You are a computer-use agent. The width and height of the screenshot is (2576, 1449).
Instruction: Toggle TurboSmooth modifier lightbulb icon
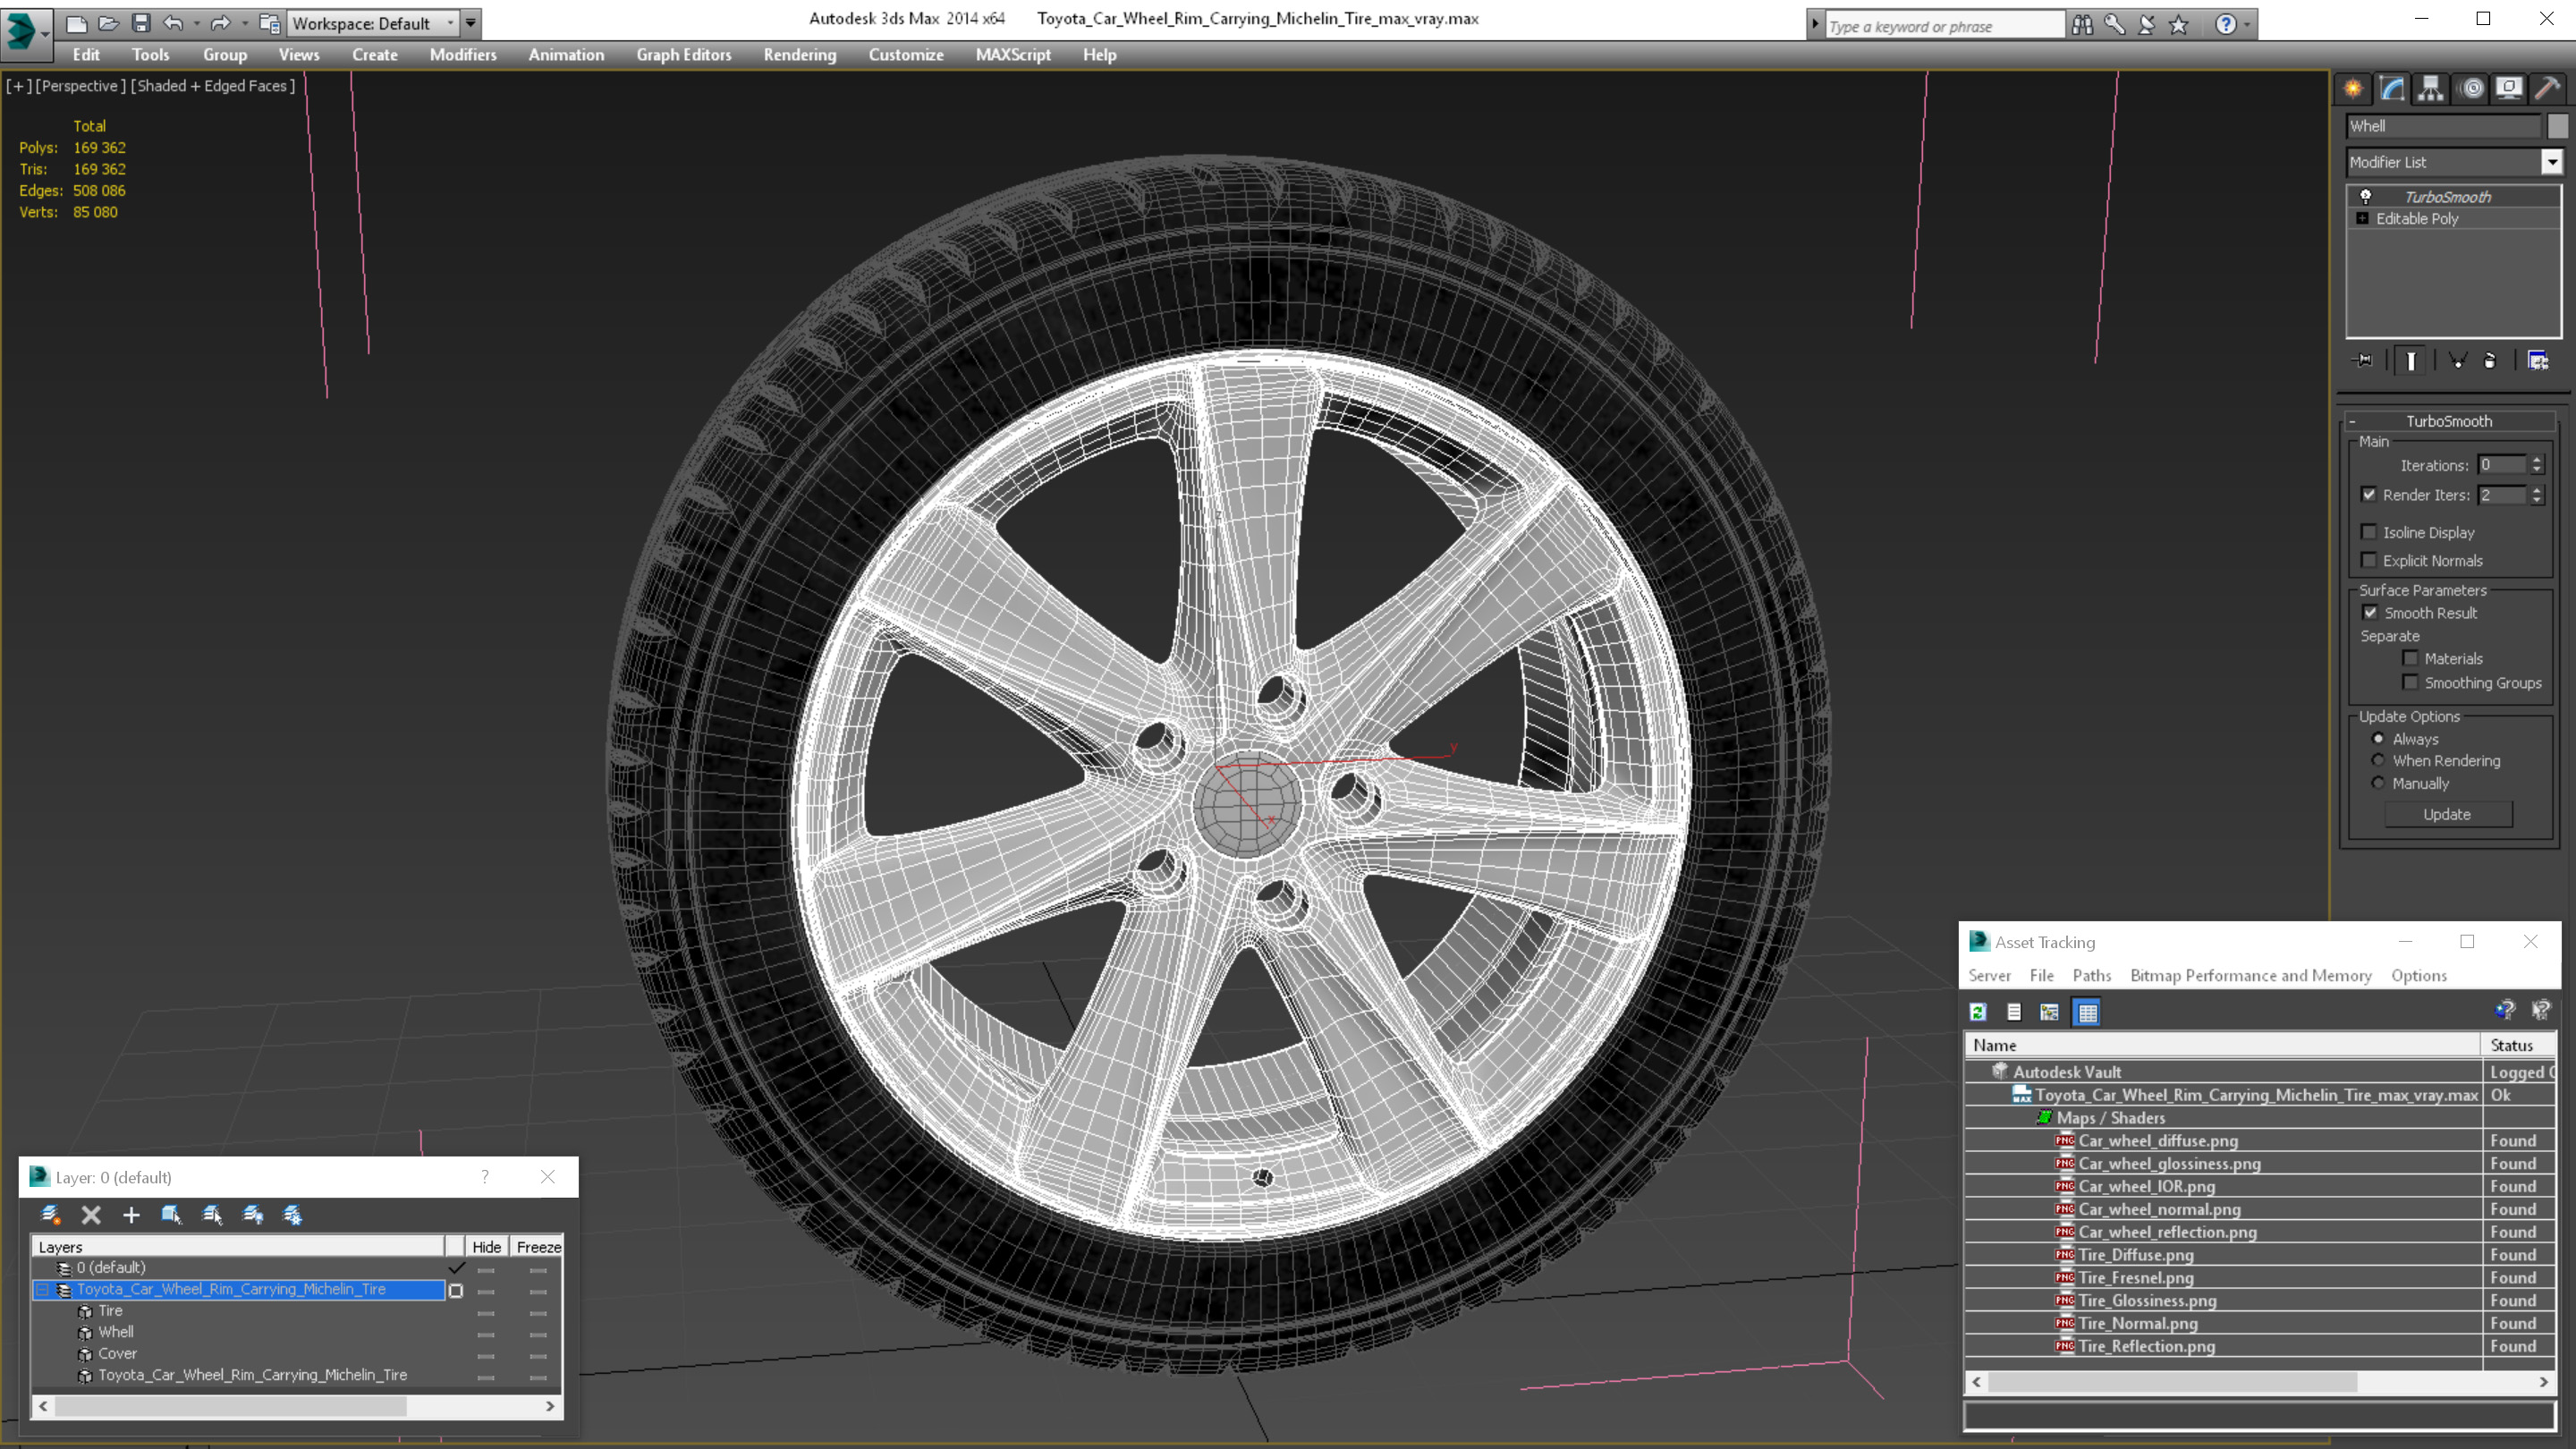pyautogui.click(x=2366, y=197)
